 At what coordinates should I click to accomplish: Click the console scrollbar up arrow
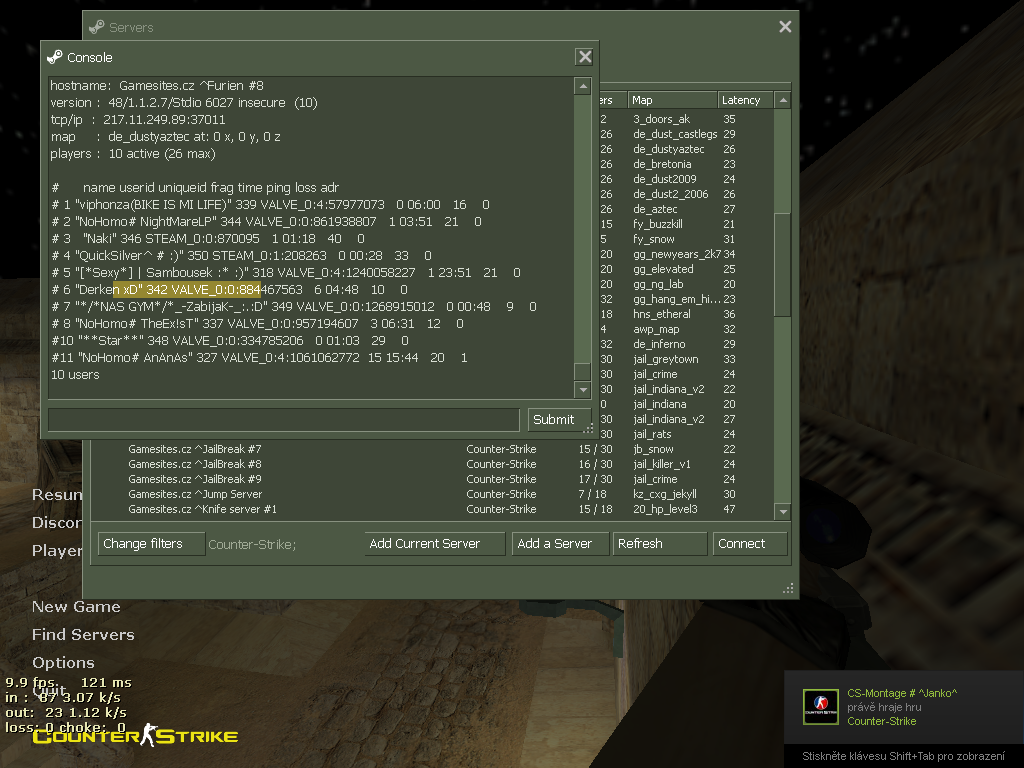click(583, 86)
